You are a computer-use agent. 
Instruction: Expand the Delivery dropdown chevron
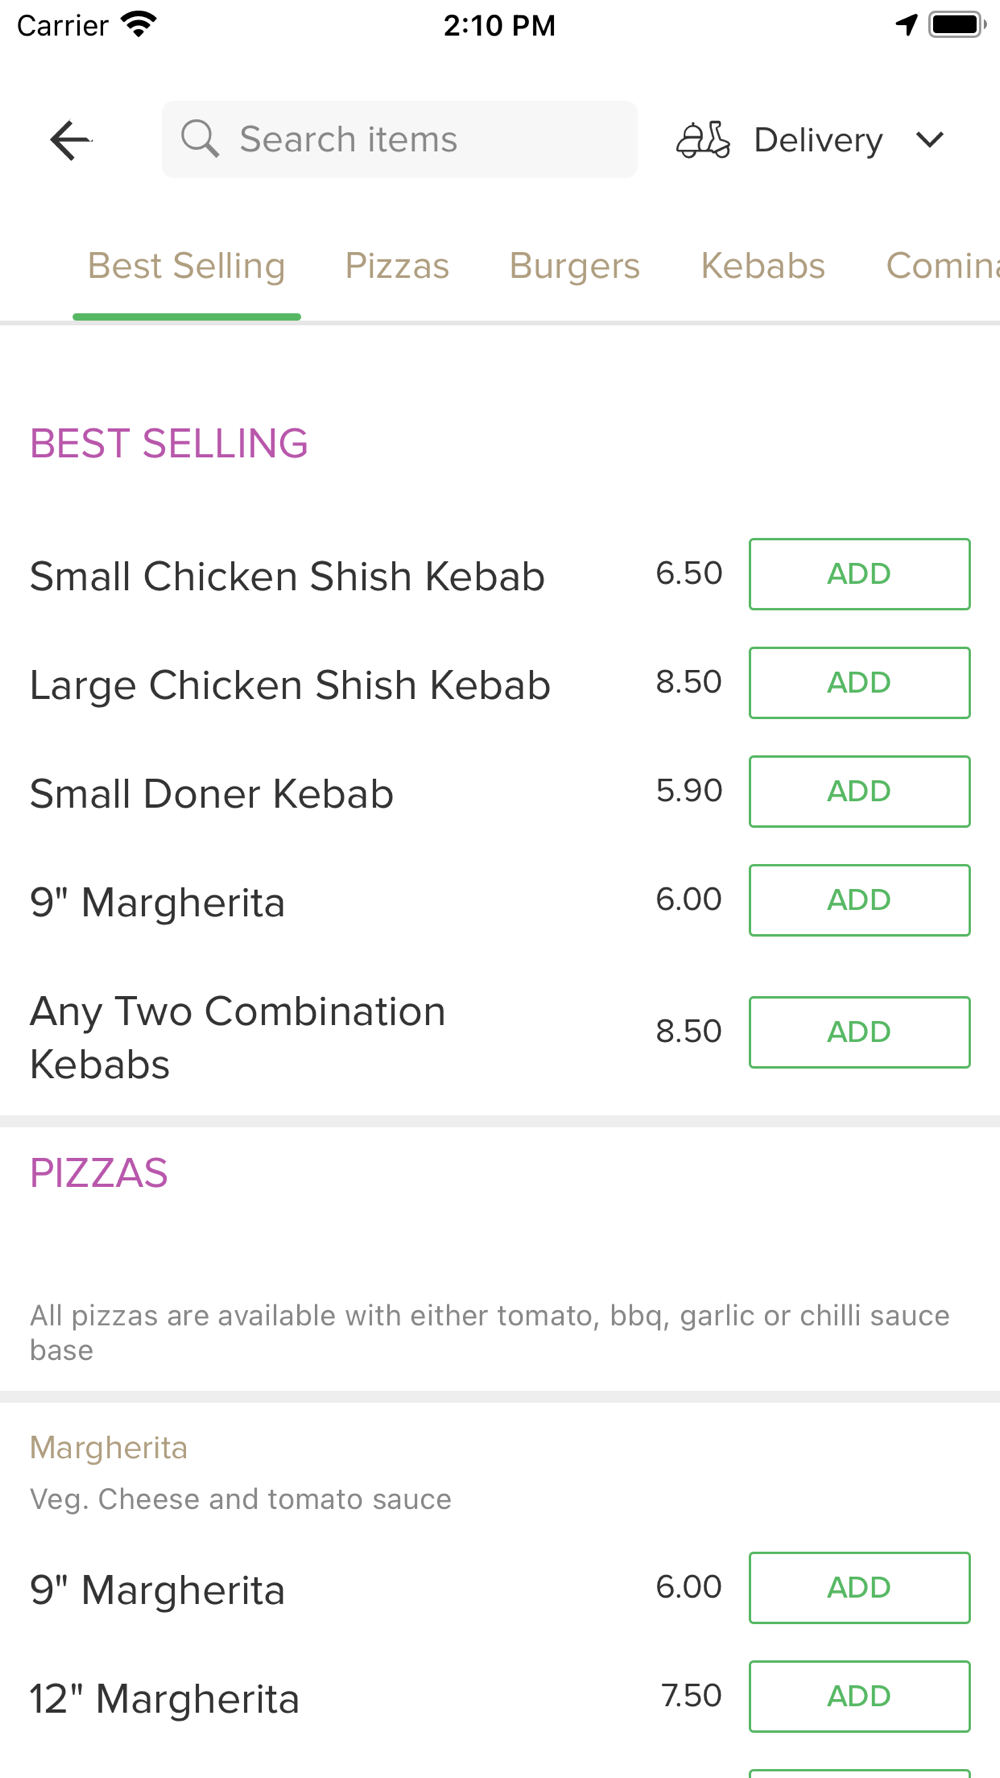point(930,140)
